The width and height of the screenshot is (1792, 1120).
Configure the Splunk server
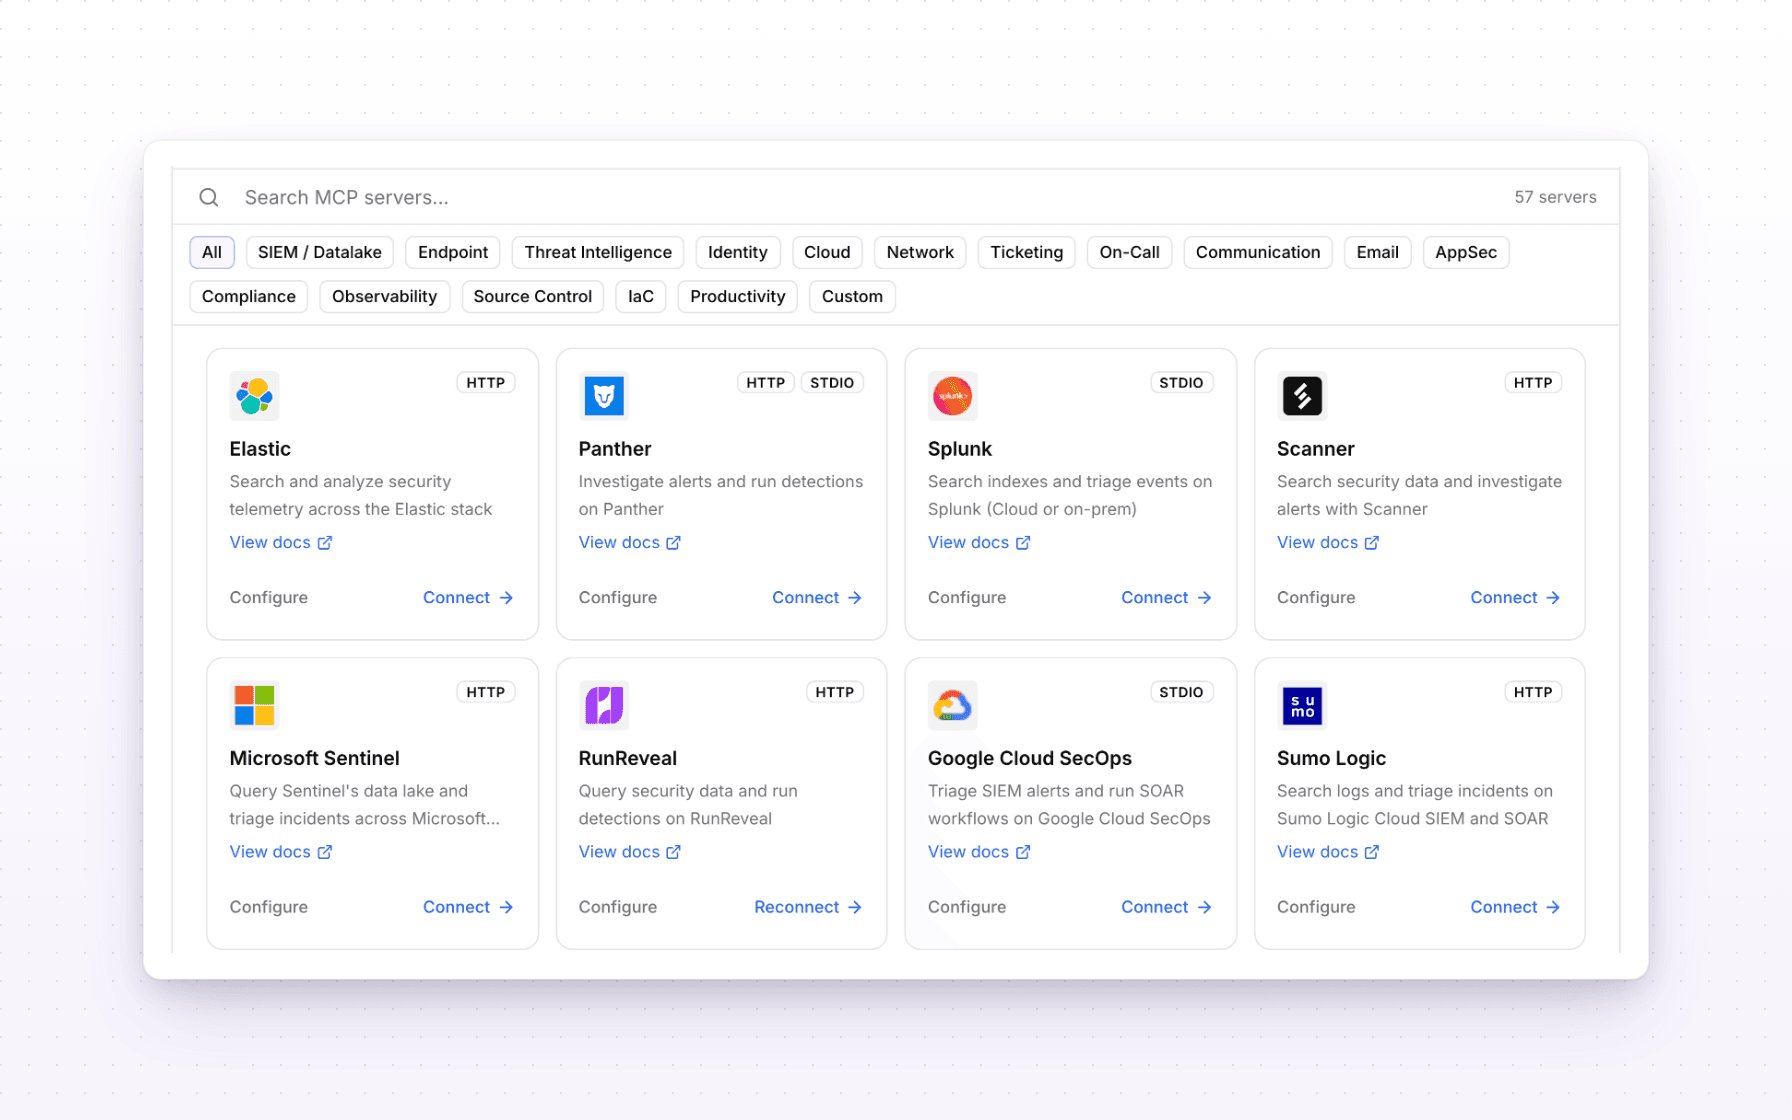967,597
